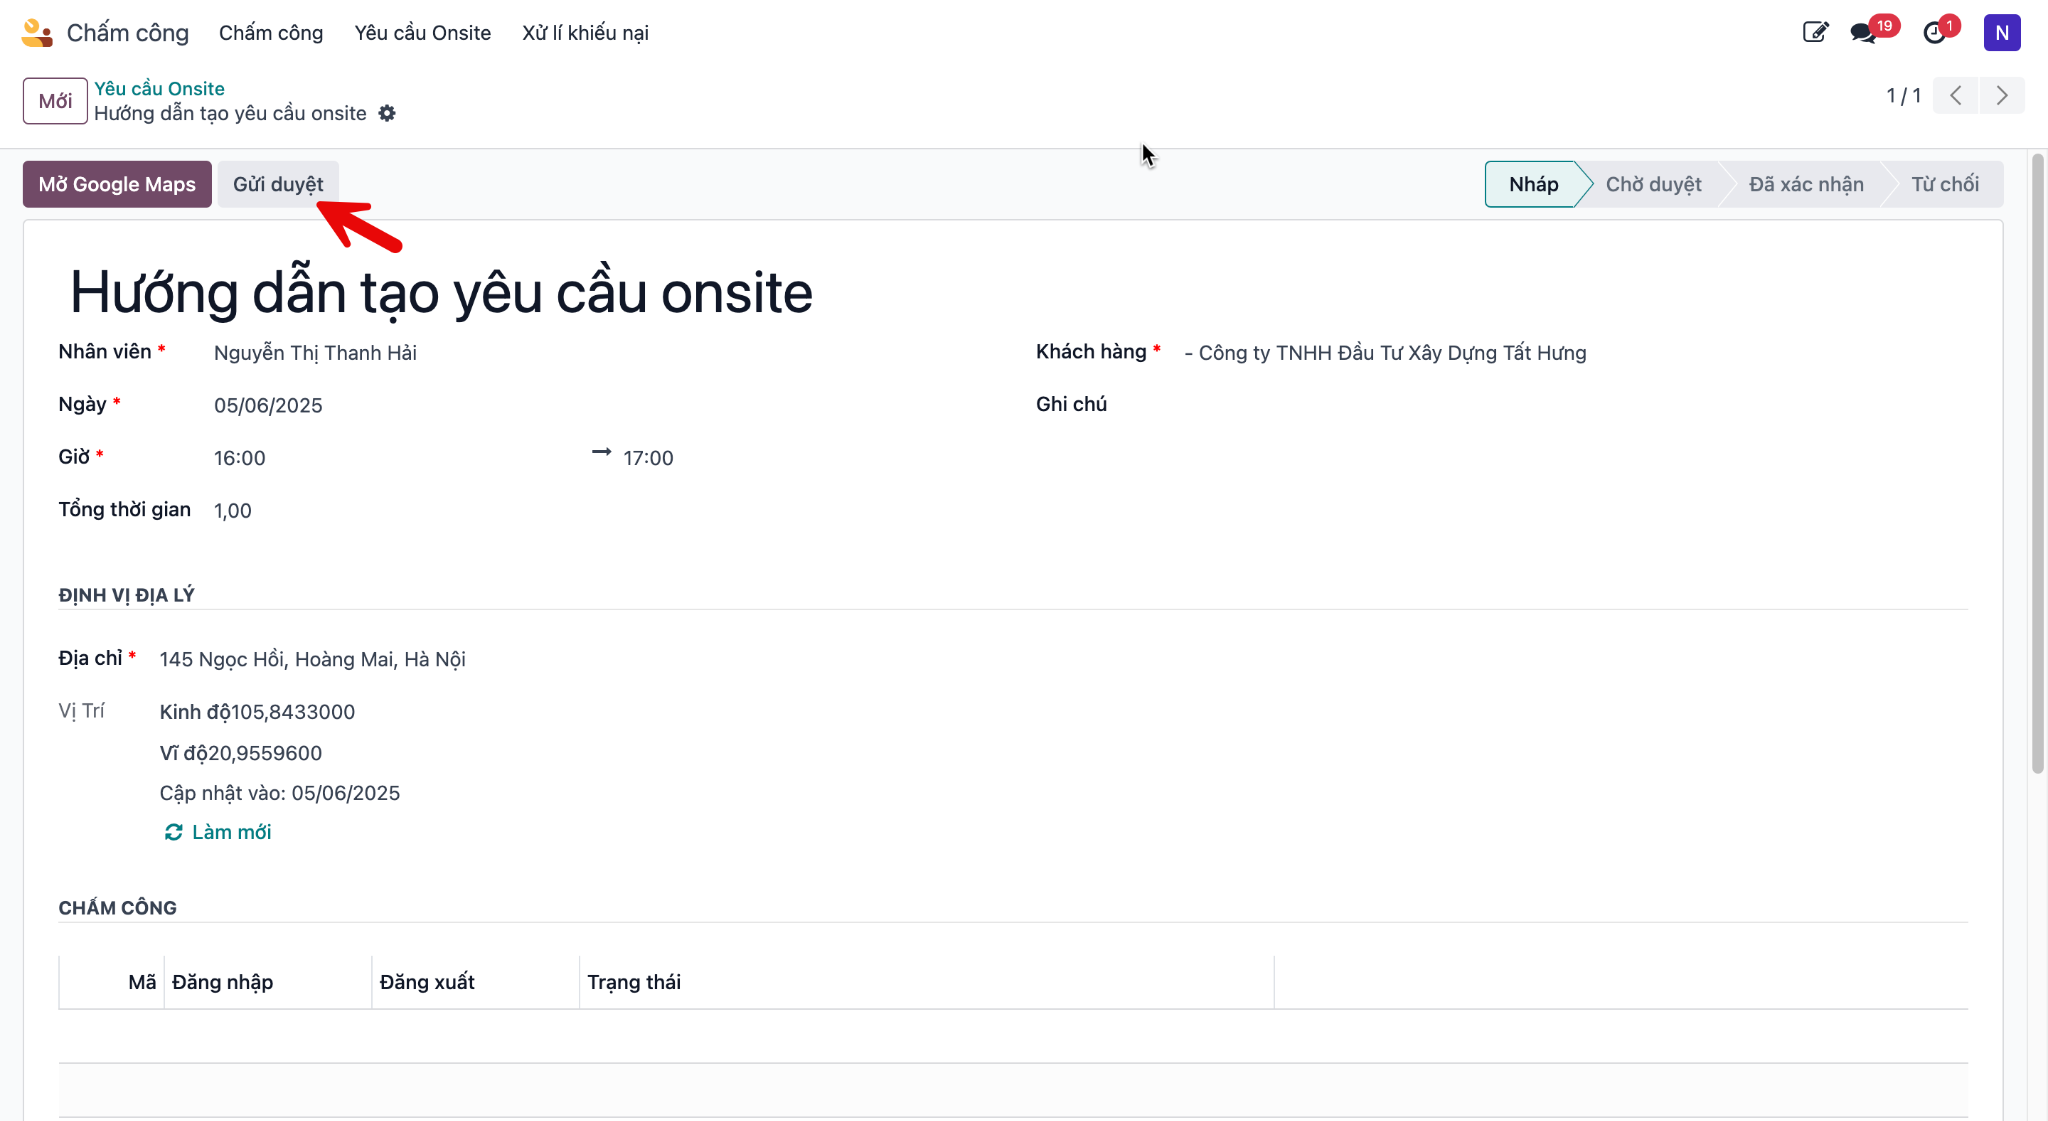The image size is (2048, 1121).
Task: Click Cập nhật vào: 05/06/2025 text
Action: click(280, 793)
